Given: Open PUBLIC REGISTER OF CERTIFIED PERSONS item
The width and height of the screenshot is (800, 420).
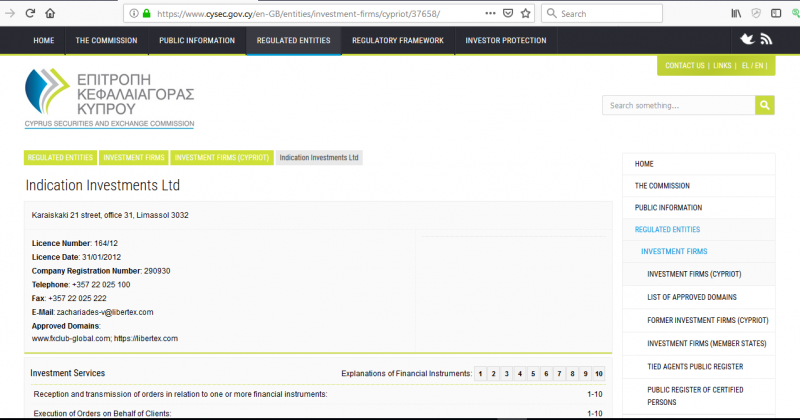Looking at the screenshot, I should pos(698,396).
